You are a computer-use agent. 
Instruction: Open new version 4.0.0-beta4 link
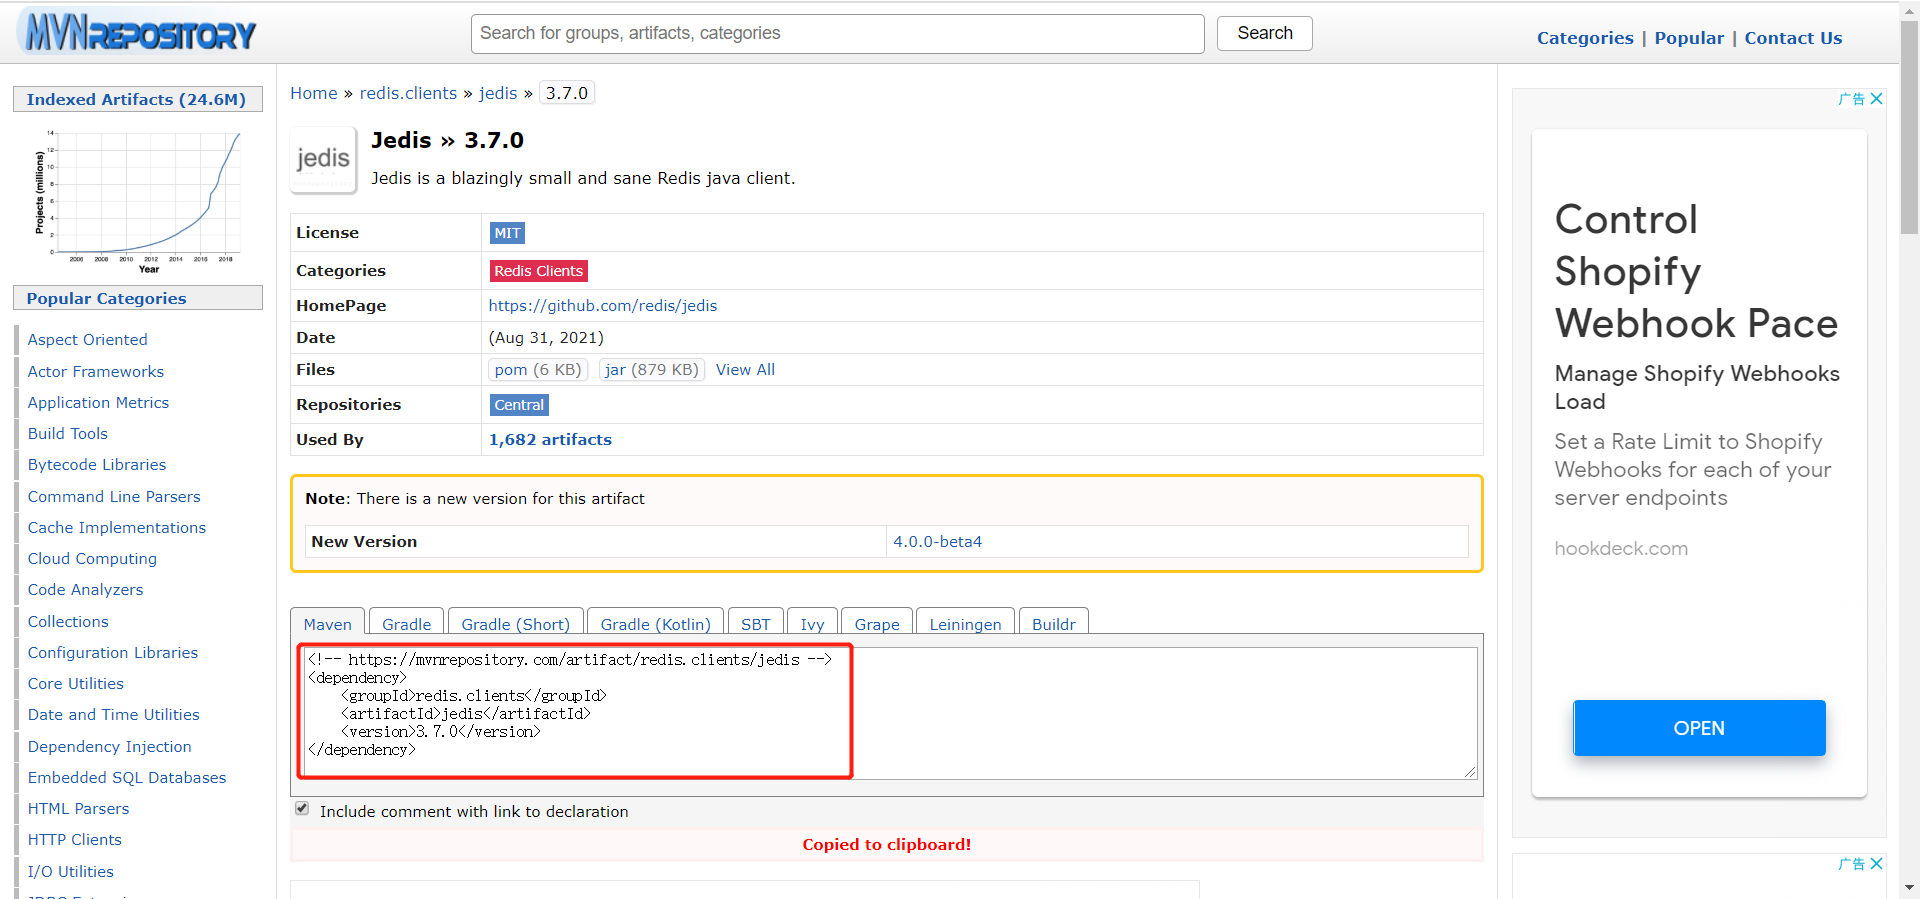click(x=937, y=542)
